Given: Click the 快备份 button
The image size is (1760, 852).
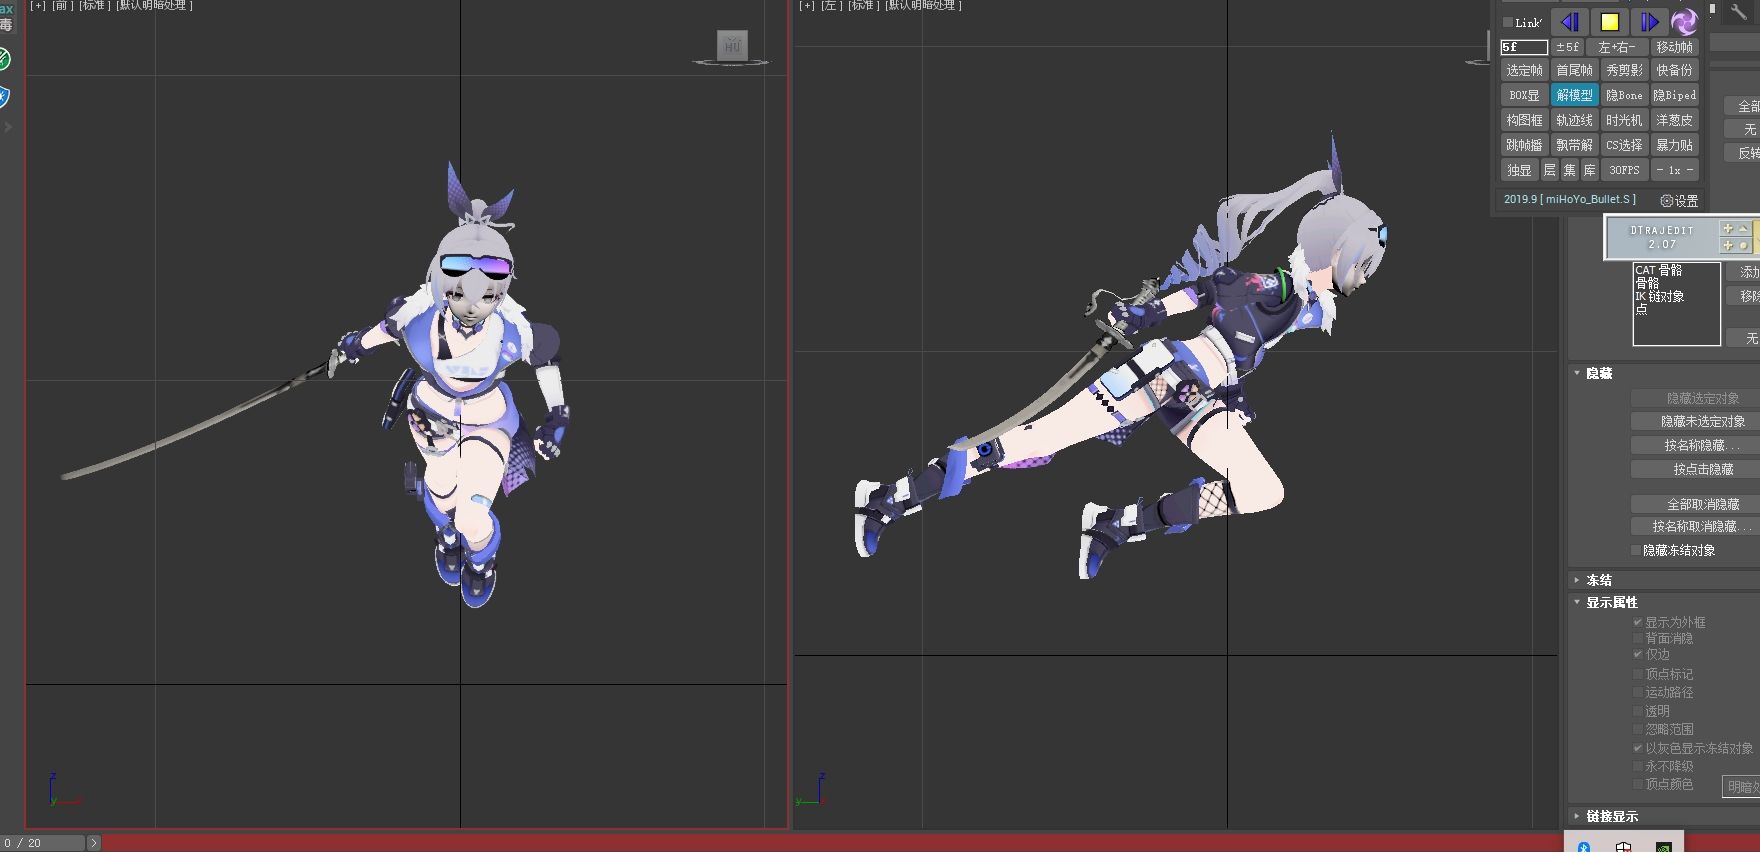Looking at the screenshot, I should [1674, 70].
